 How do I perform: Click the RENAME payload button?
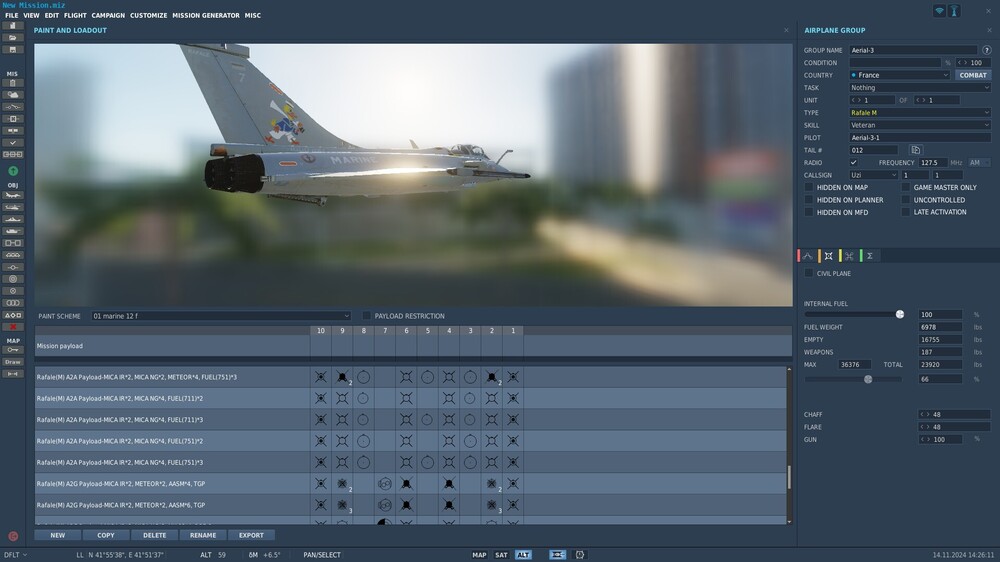pyautogui.click(x=203, y=535)
